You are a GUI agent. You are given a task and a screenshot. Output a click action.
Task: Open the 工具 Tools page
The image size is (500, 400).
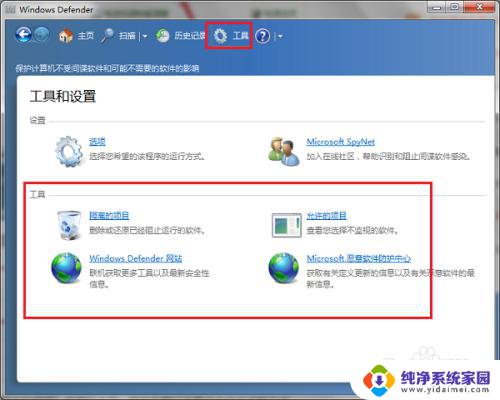[x=240, y=36]
